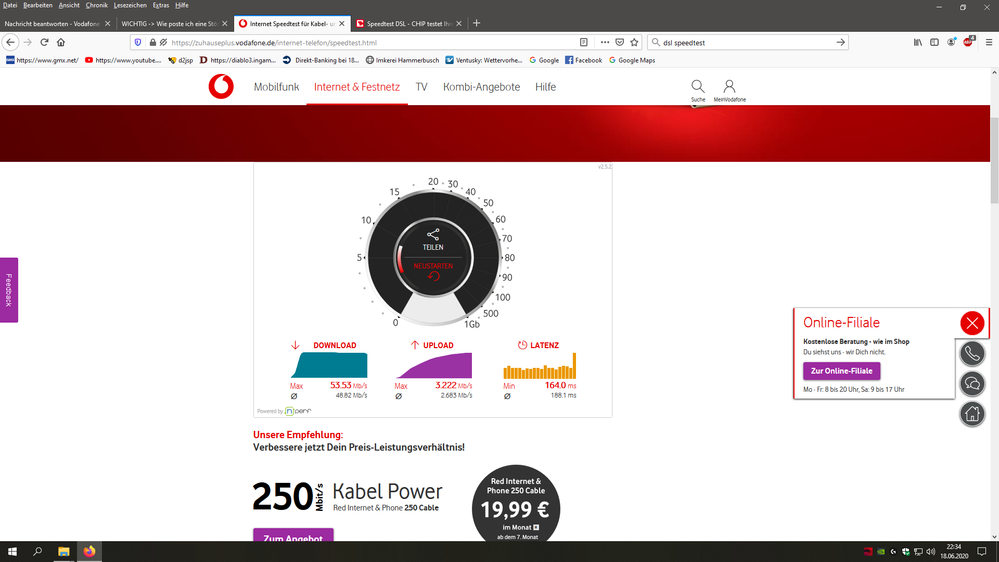Open page actions three-dot menu
999x562 pixels.
(605, 43)
